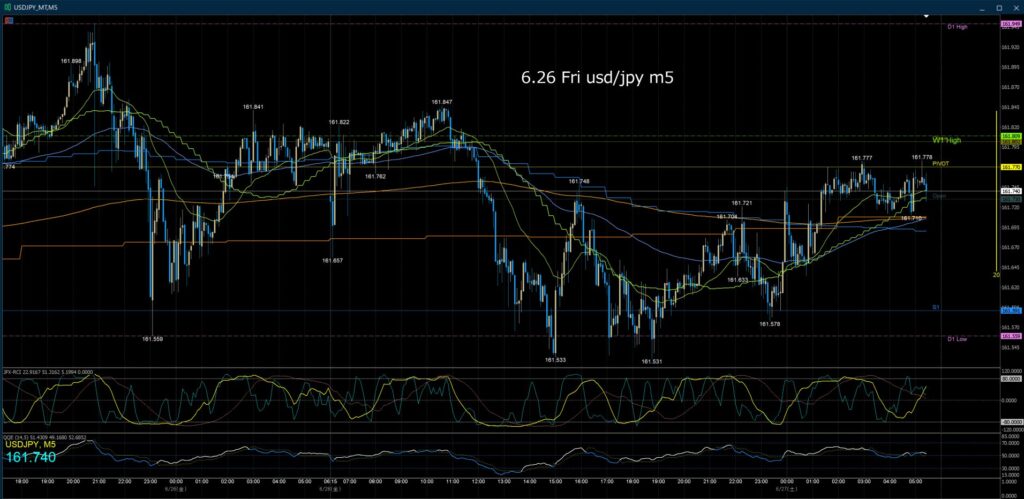Click the W1 High level label
Viewport: 1024px width, 499px height.
pos(946,140)
